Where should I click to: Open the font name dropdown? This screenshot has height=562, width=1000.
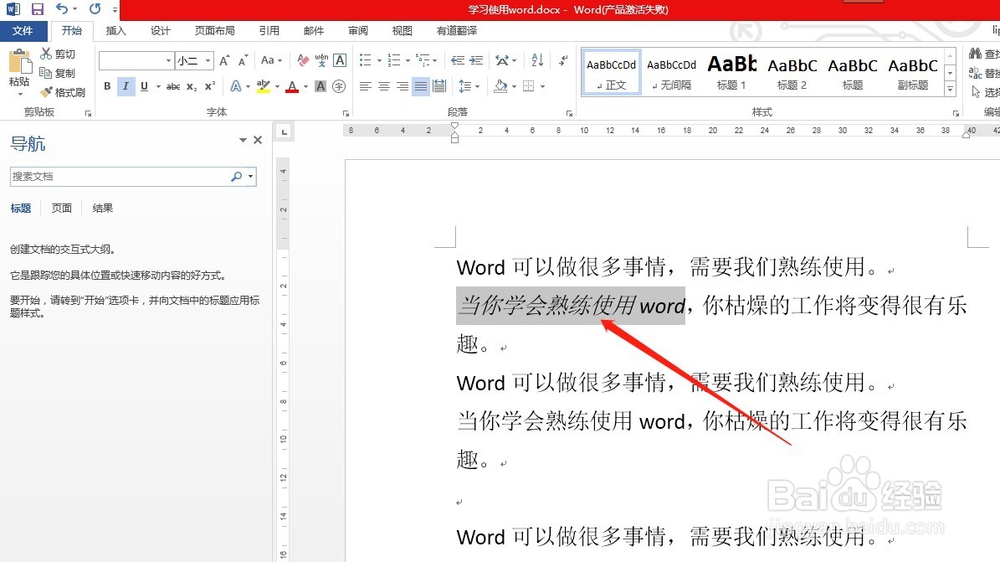(168, 61)
